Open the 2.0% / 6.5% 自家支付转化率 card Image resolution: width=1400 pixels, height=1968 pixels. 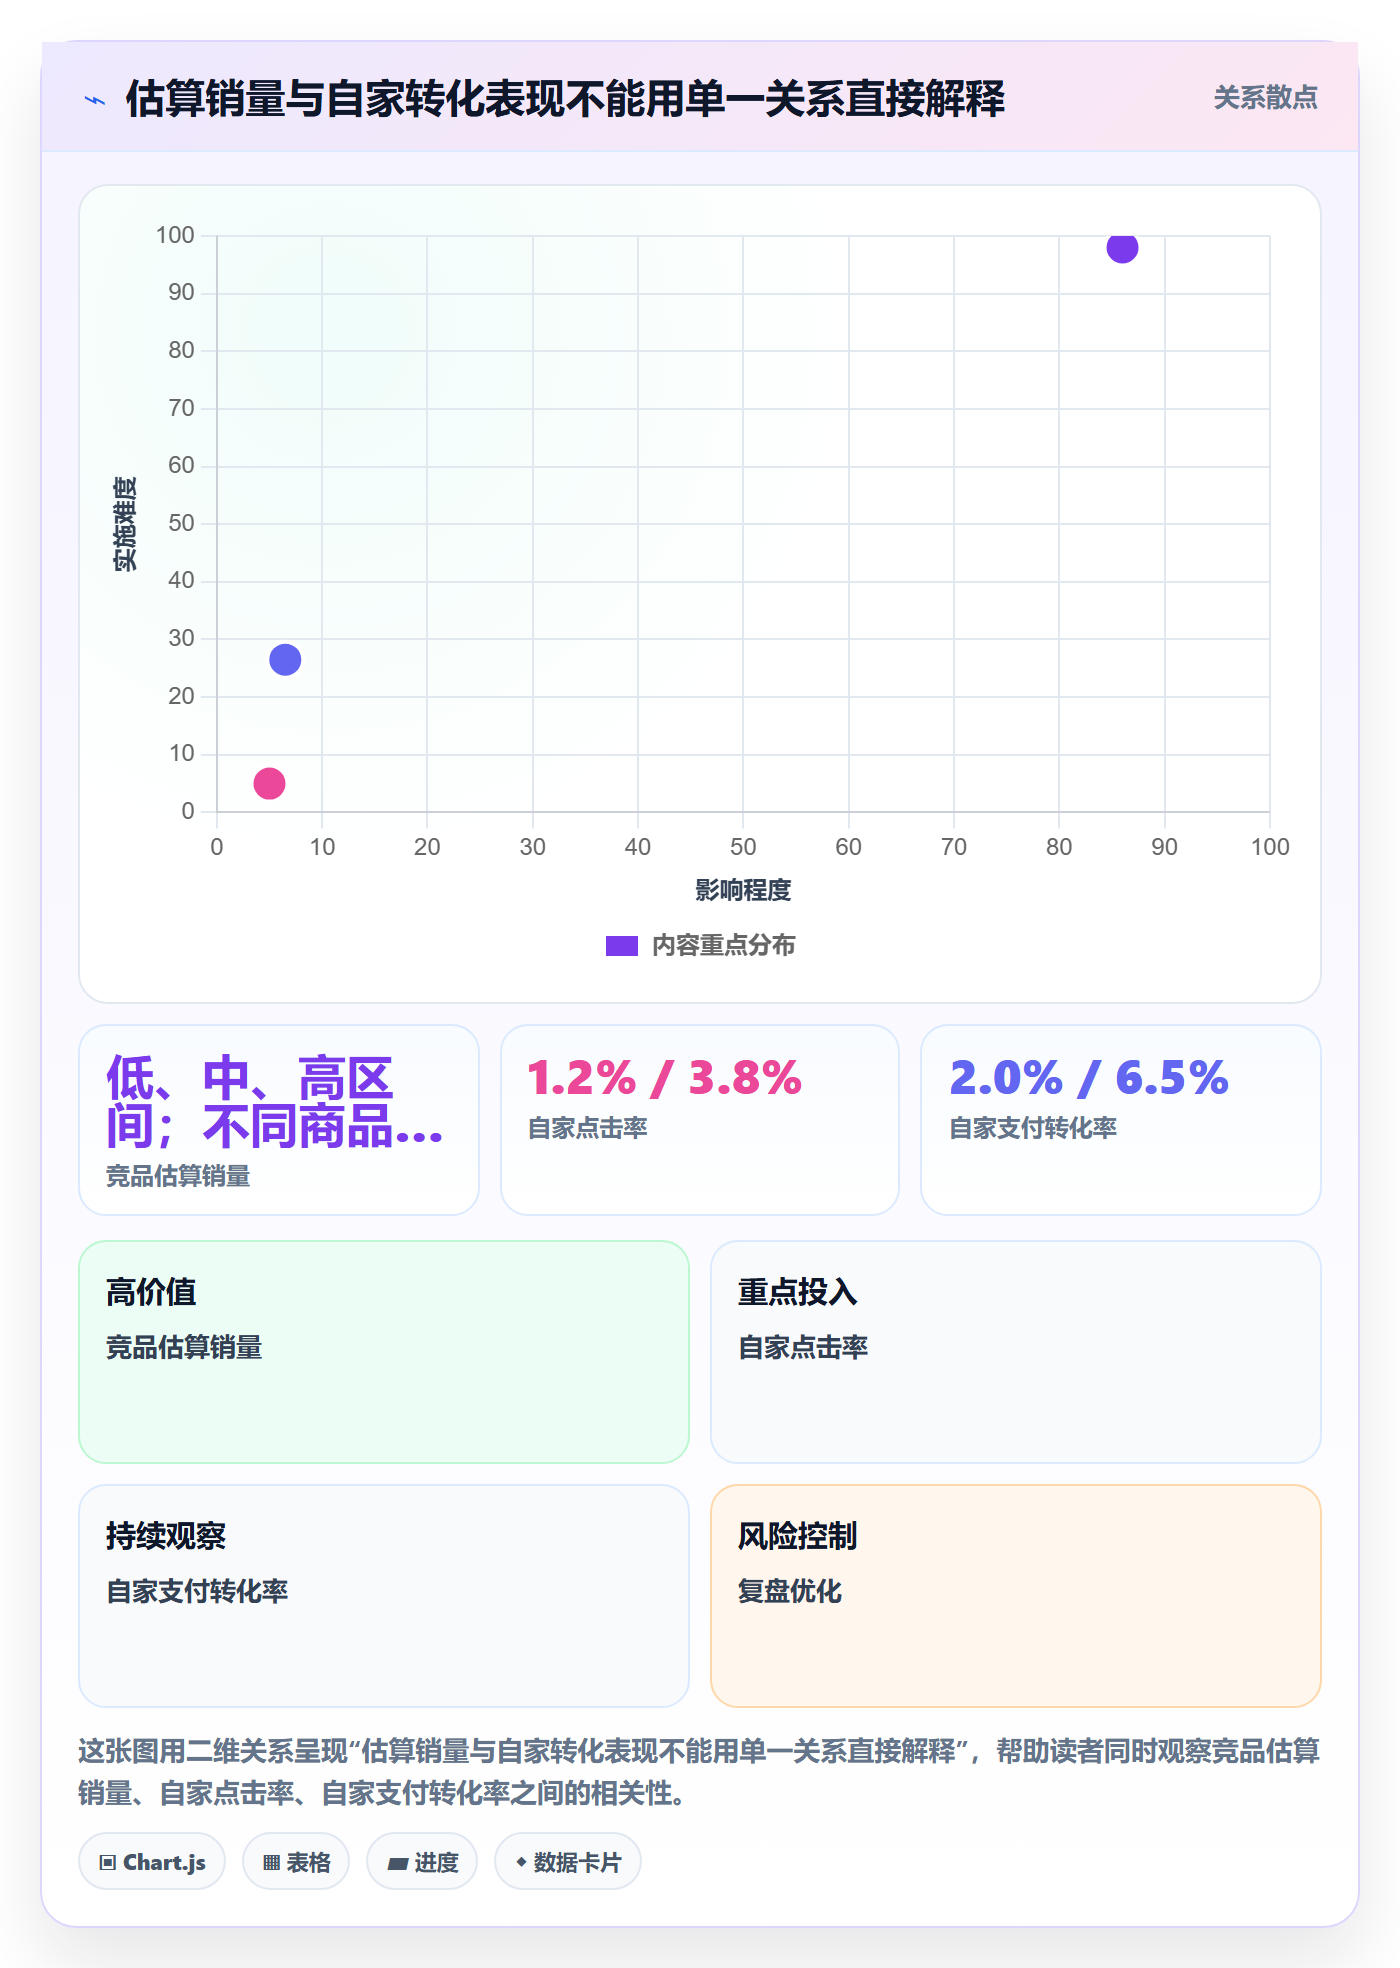1121,1120
